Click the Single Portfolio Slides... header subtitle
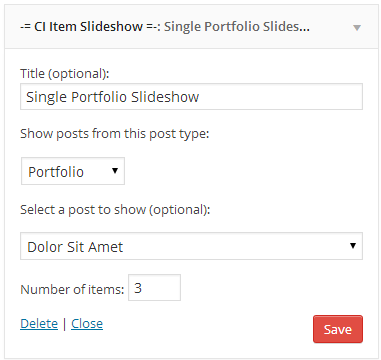The image size is (381, 360). click(x=237, y=27)
